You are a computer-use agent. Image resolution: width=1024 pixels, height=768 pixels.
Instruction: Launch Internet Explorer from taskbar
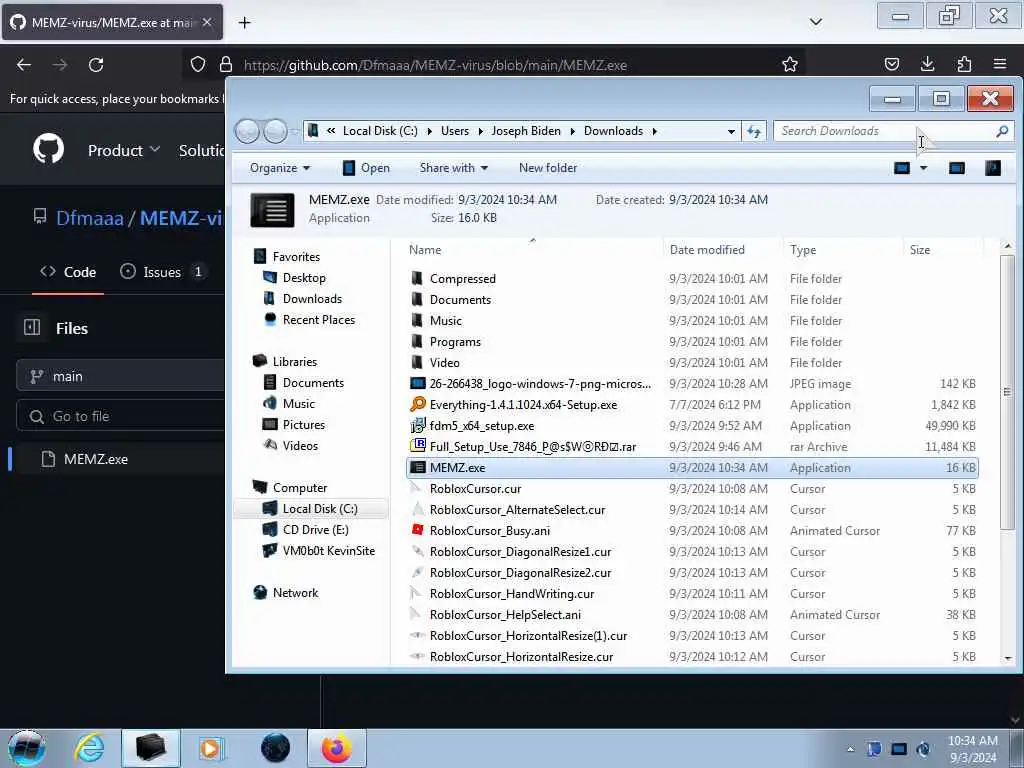pos(89,748)
